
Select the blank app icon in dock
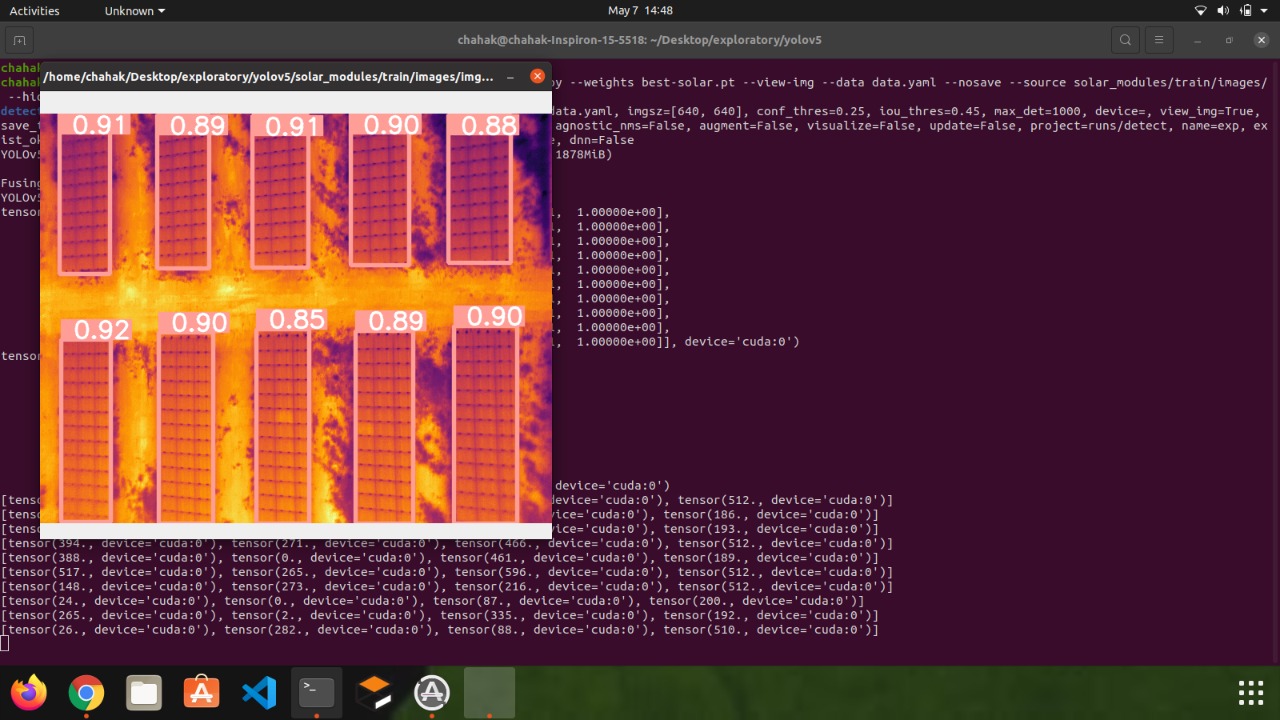coord(490,692)
